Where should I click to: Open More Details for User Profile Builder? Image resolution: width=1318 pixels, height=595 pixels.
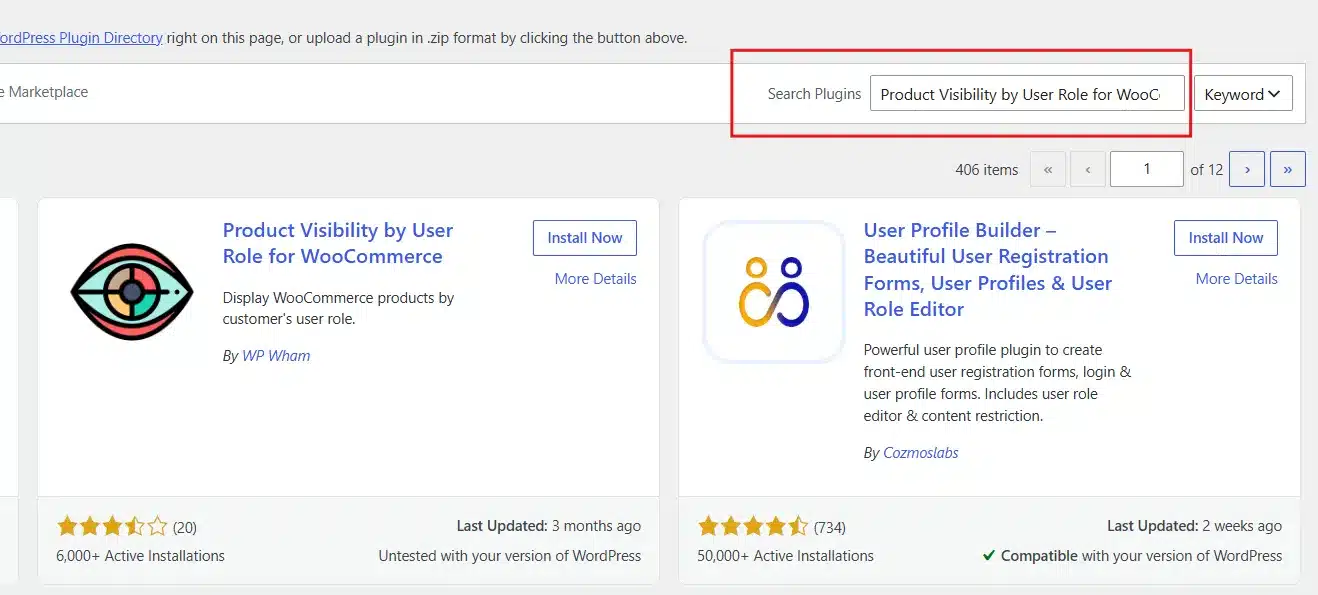[1237, 279]
